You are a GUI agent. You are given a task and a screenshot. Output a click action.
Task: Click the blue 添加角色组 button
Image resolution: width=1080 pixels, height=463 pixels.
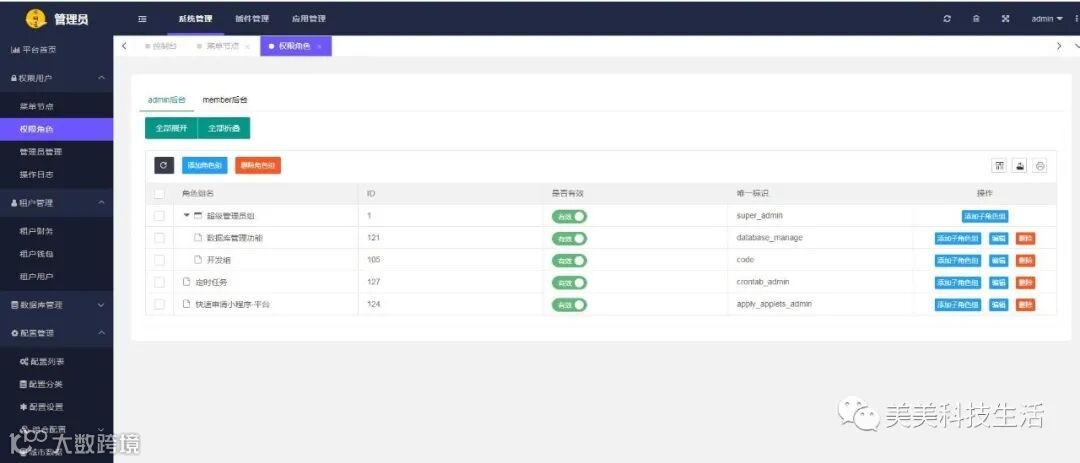click(205, 165)
